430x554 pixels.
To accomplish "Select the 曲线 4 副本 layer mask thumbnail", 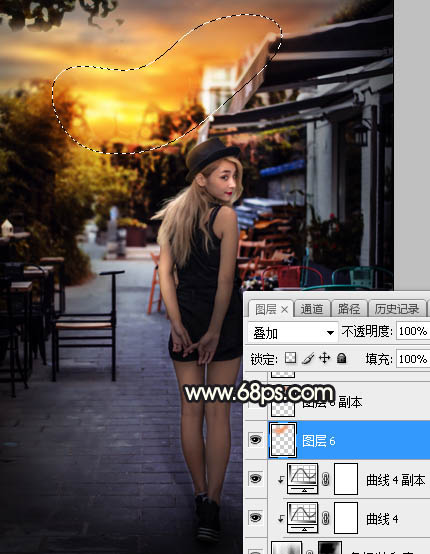I will 346,479.
